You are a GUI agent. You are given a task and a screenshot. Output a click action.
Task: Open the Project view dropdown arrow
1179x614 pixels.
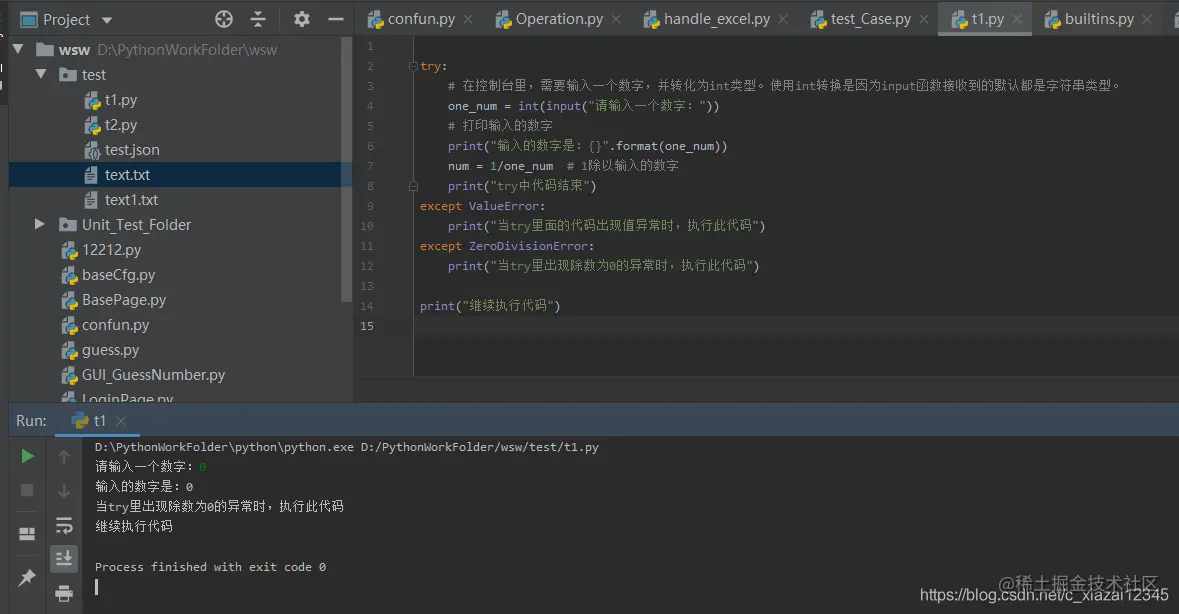coord(107,20)
